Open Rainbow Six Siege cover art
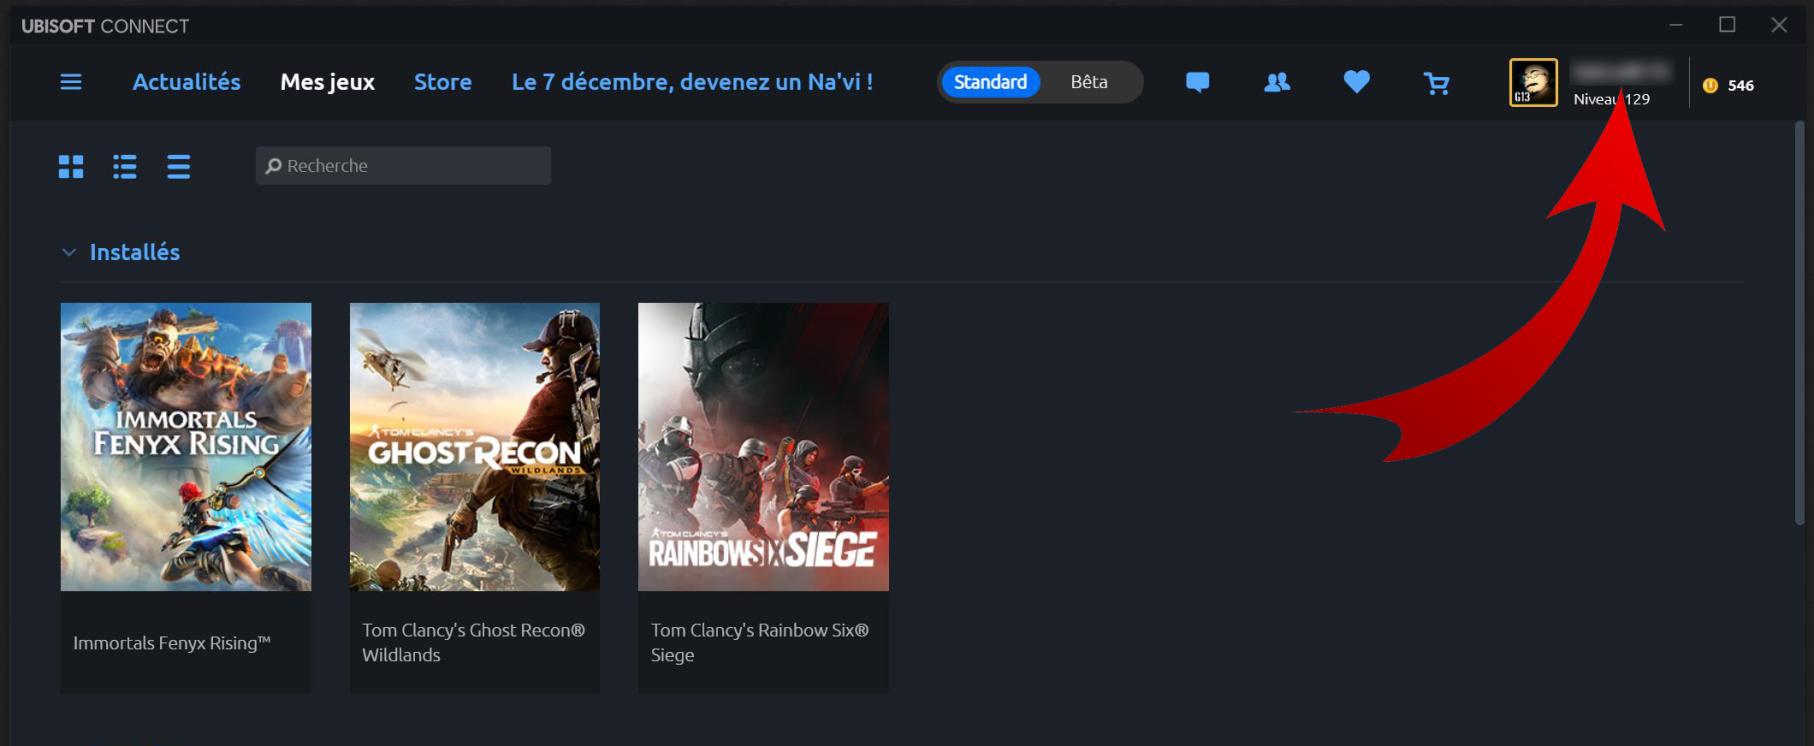1814x746 pixels. [x=763, y=447]
